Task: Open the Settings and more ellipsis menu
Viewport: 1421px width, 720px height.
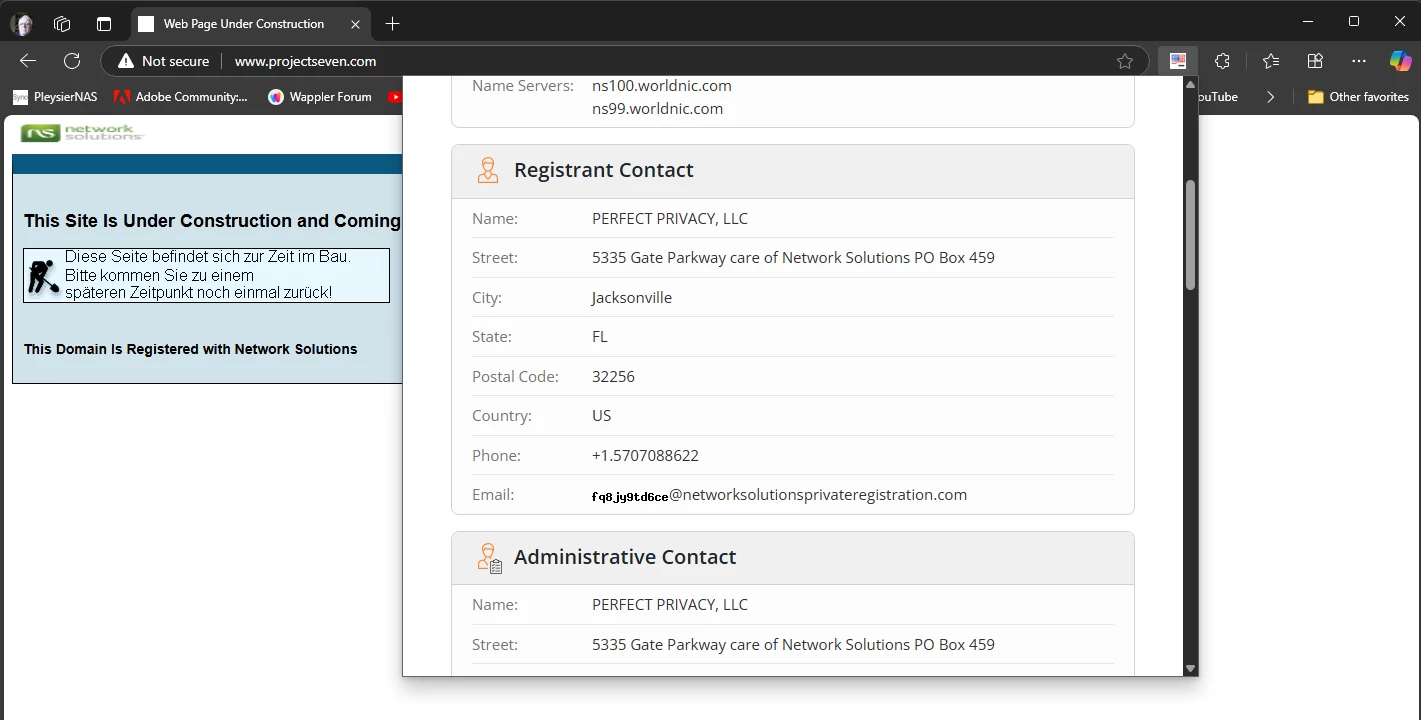Action: click(x=1359, y=61)
